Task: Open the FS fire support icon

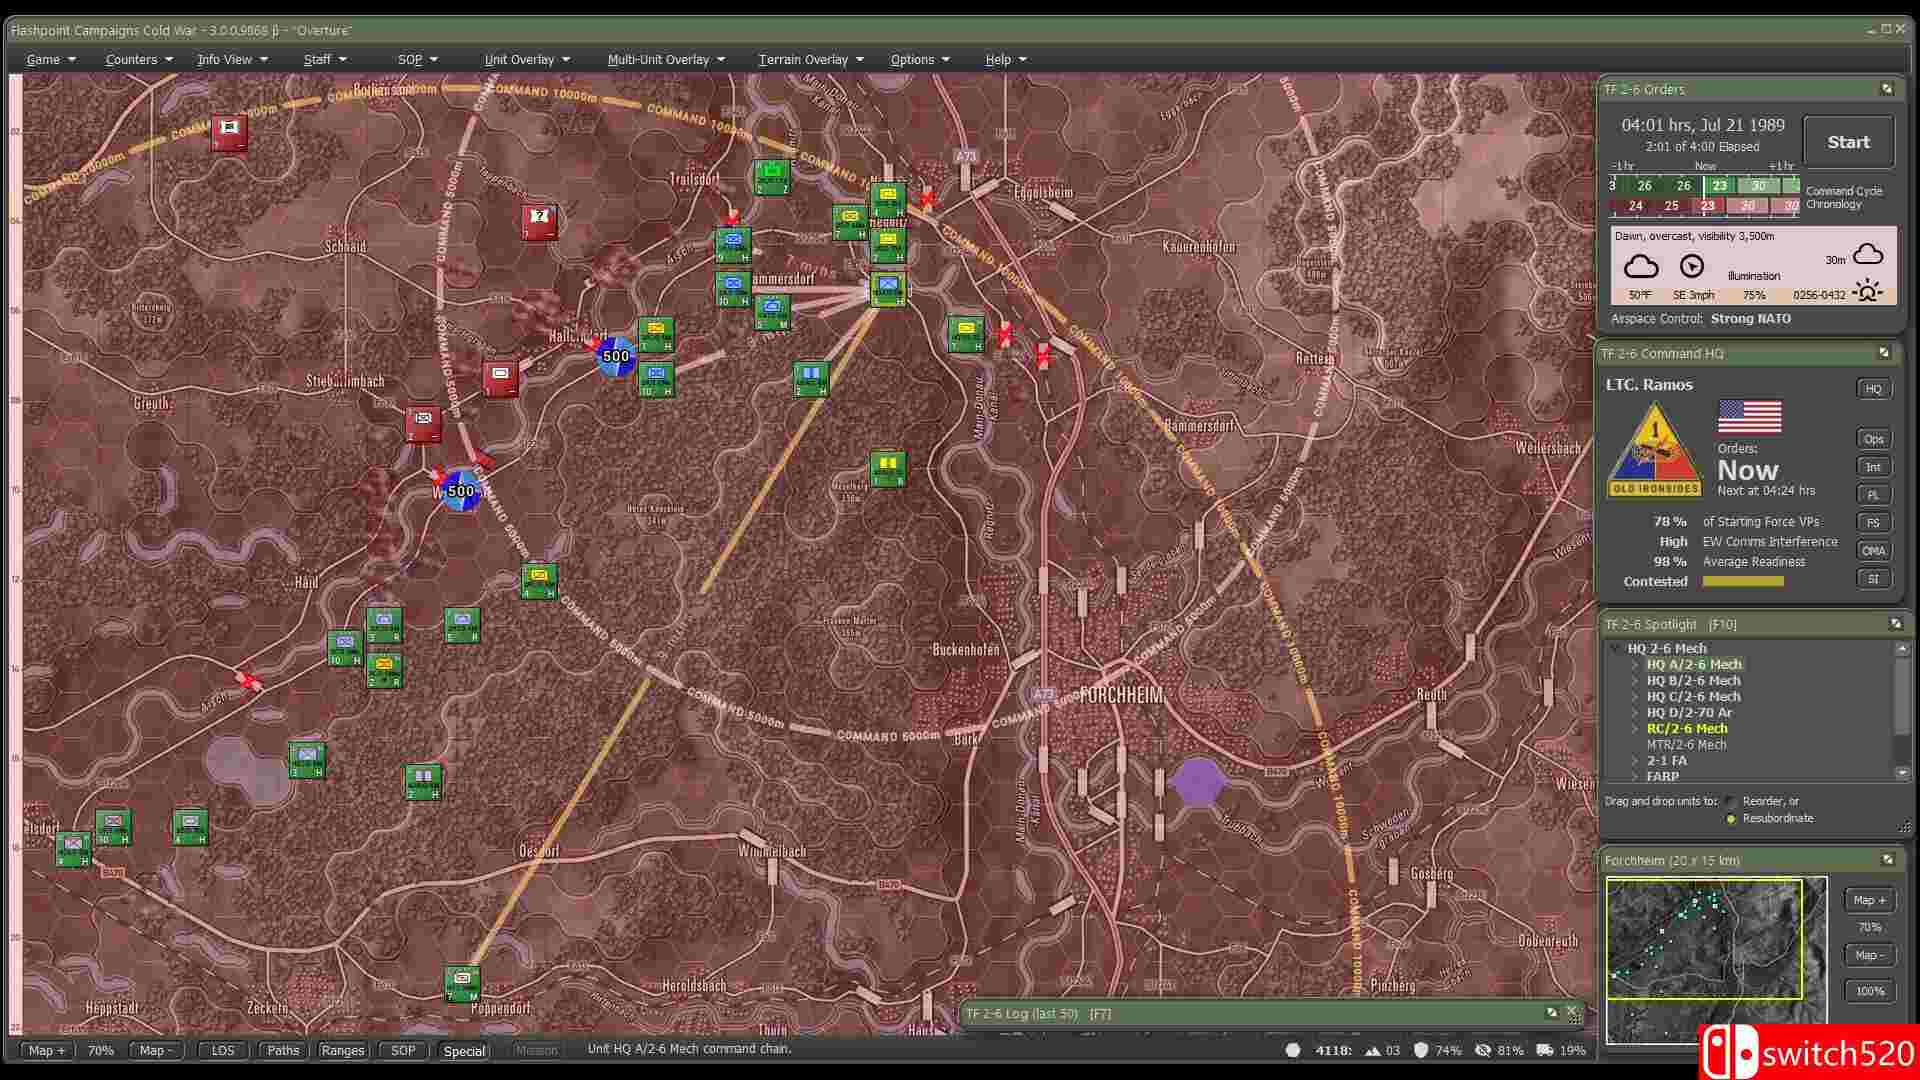Action: [x=1873, y=522]
